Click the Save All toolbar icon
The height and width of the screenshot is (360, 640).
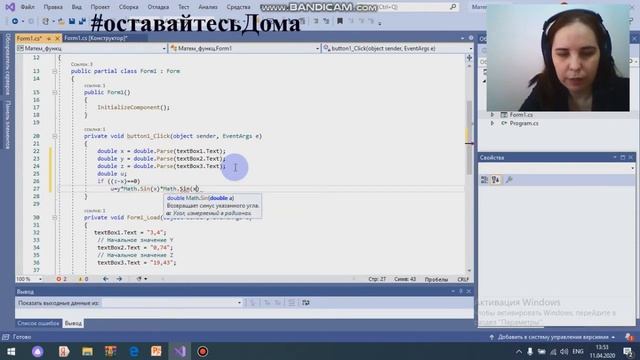(x=82, y=21)
